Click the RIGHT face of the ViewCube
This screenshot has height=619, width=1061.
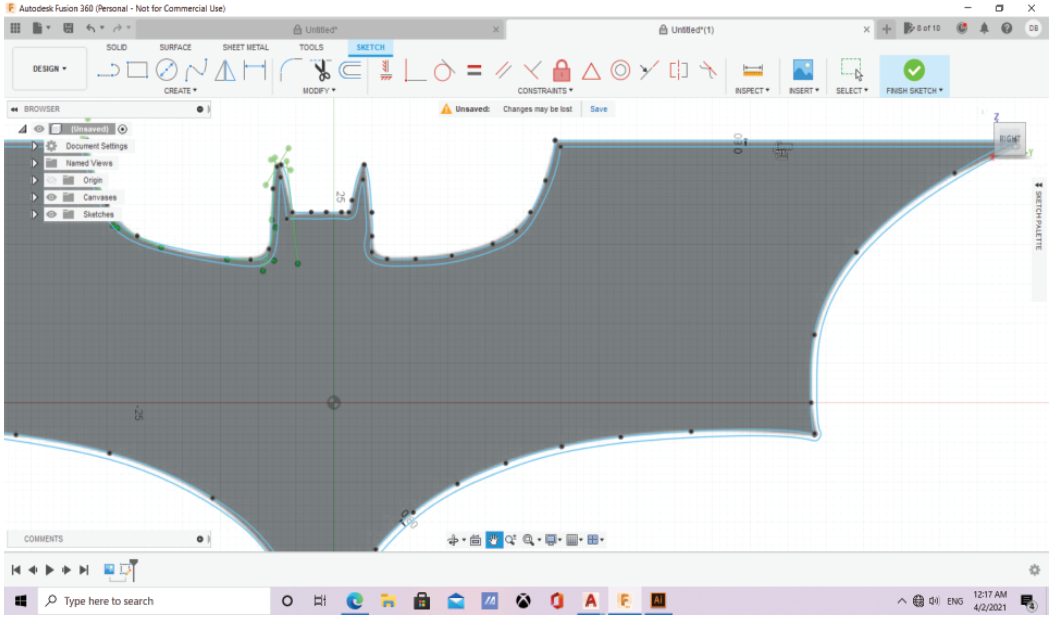pos(1010,139)
